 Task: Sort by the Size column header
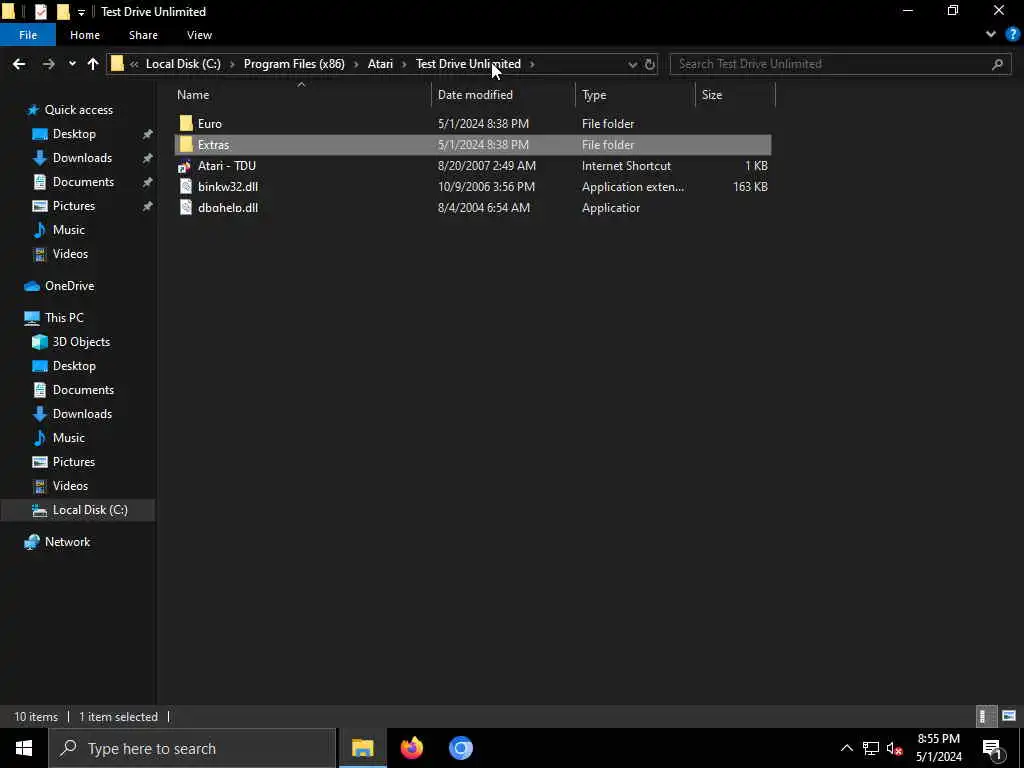[712, 95]
